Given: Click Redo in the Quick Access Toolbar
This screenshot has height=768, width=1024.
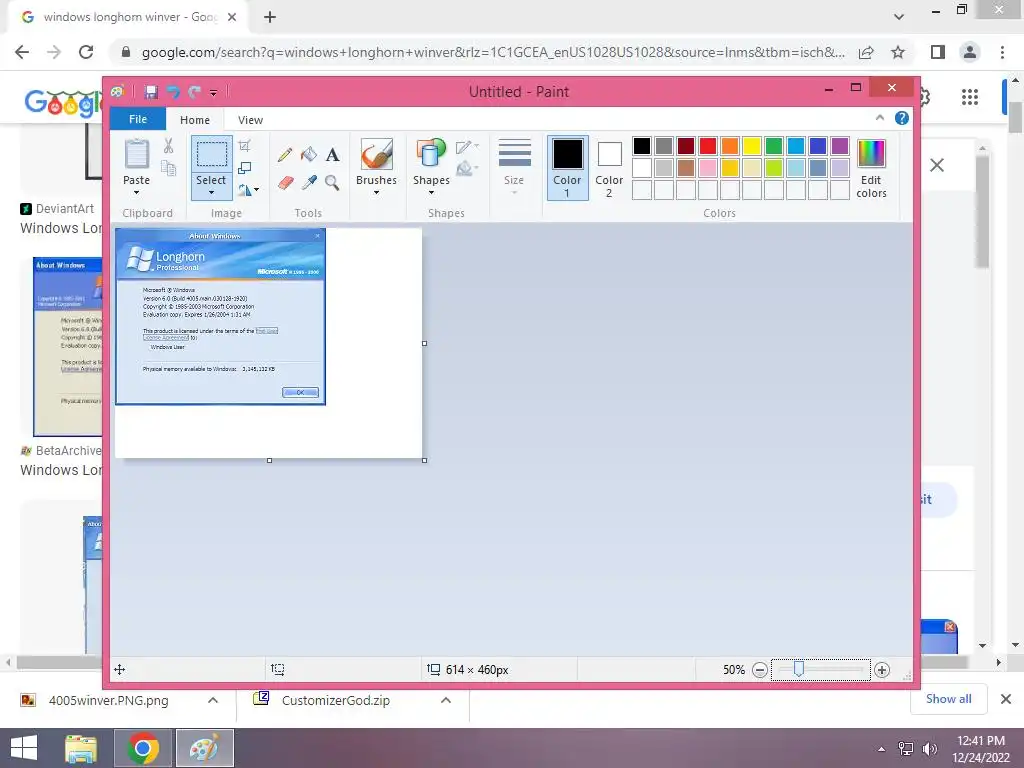Looking at the screenshot, I should (x=194, y=92).
